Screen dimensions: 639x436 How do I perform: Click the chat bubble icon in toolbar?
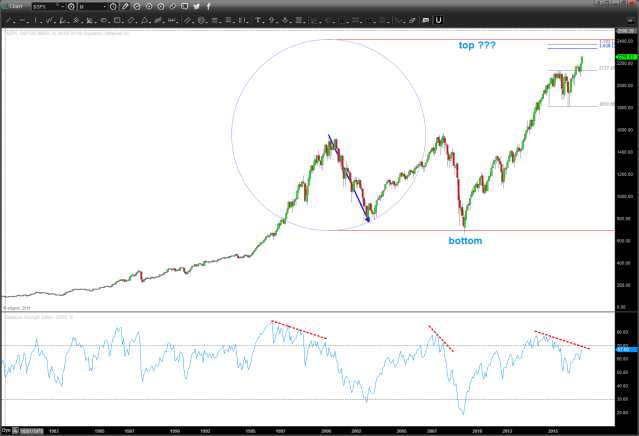click(x=184, y=7)
